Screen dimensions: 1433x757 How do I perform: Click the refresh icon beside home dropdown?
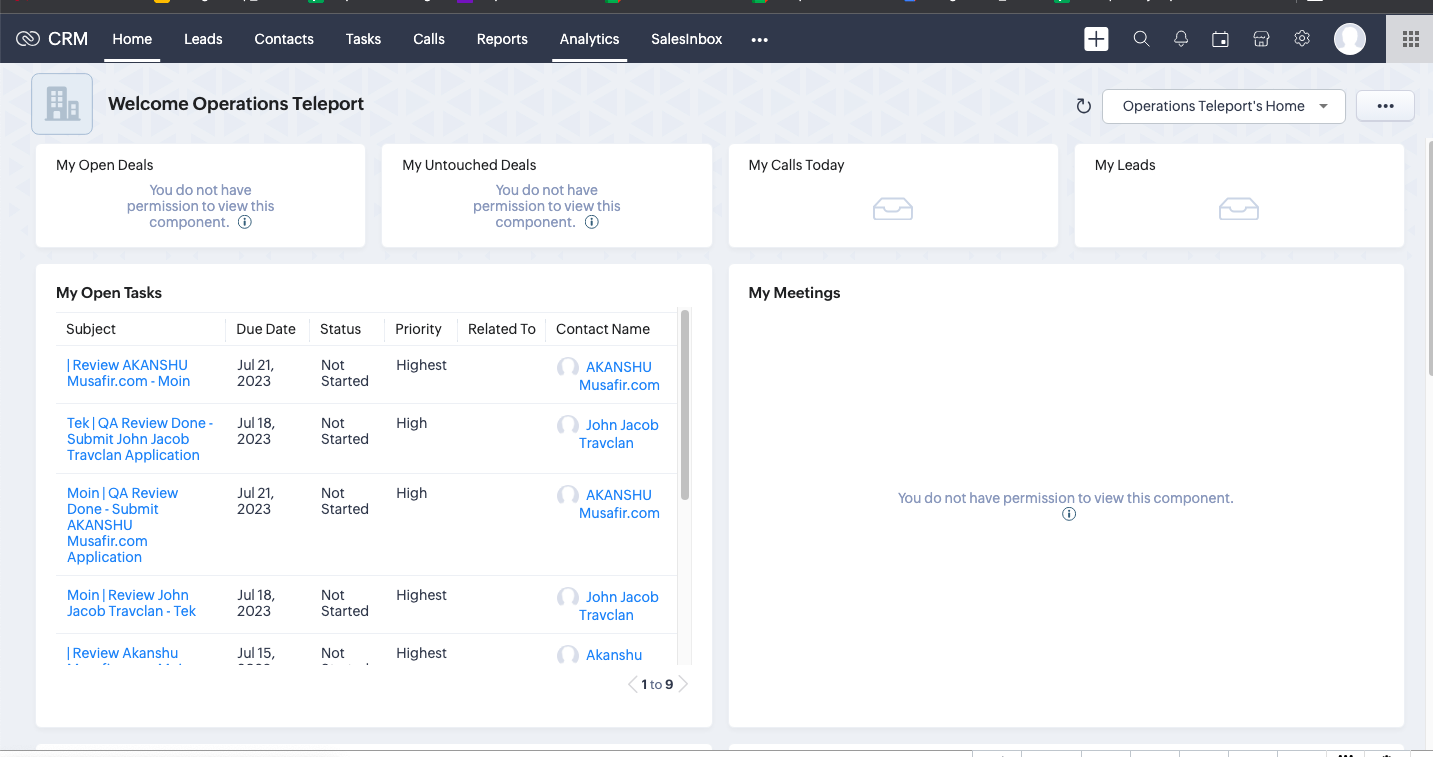pos(1083,106)
